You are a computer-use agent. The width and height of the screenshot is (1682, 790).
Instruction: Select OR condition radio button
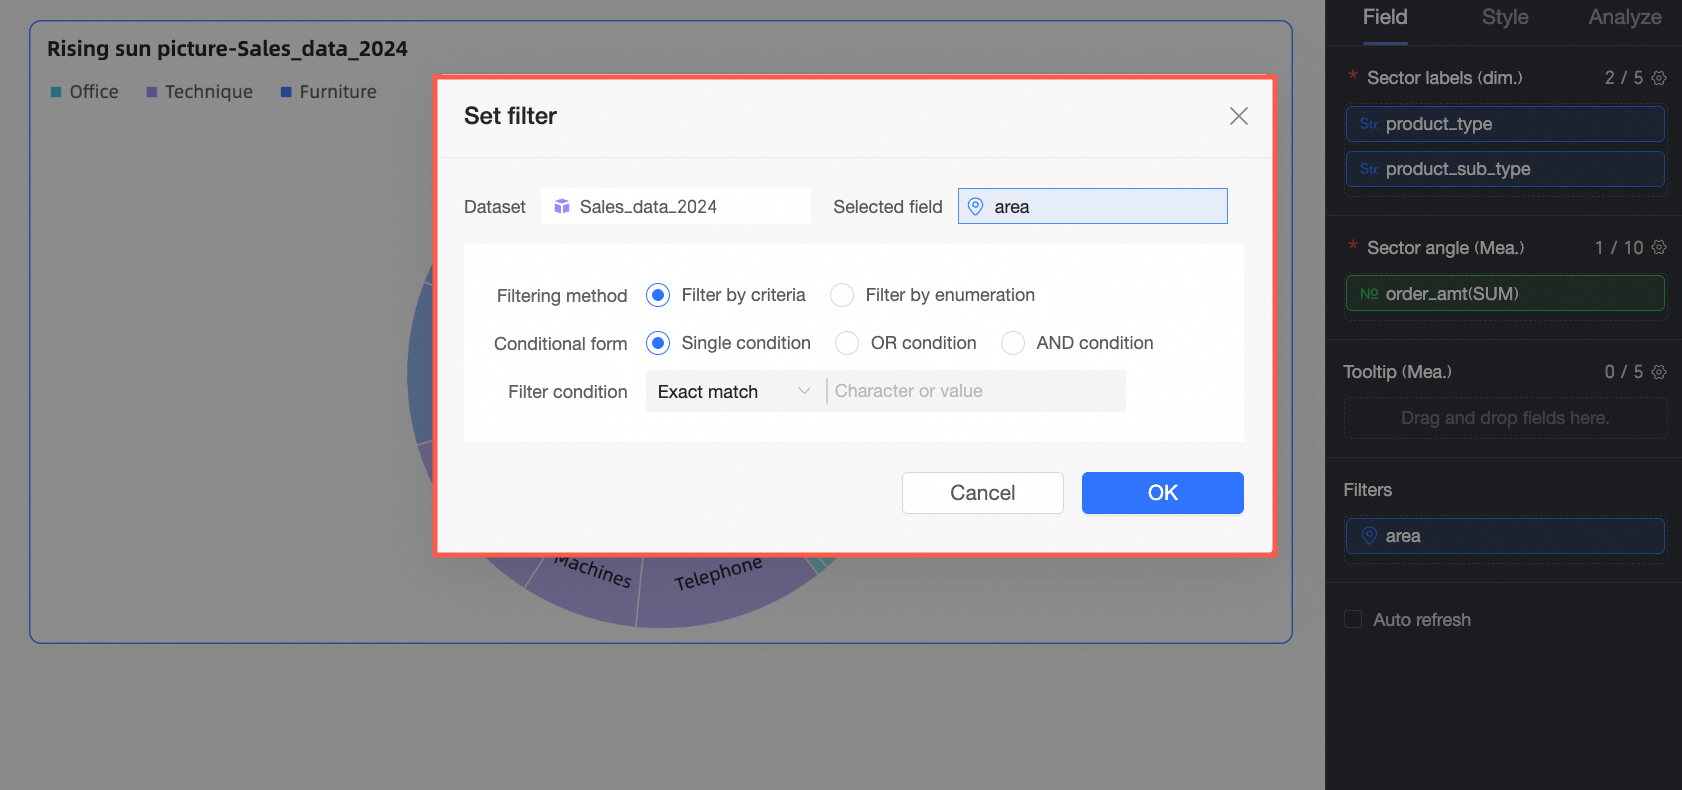pyautogui.click(x=847, y=343)
